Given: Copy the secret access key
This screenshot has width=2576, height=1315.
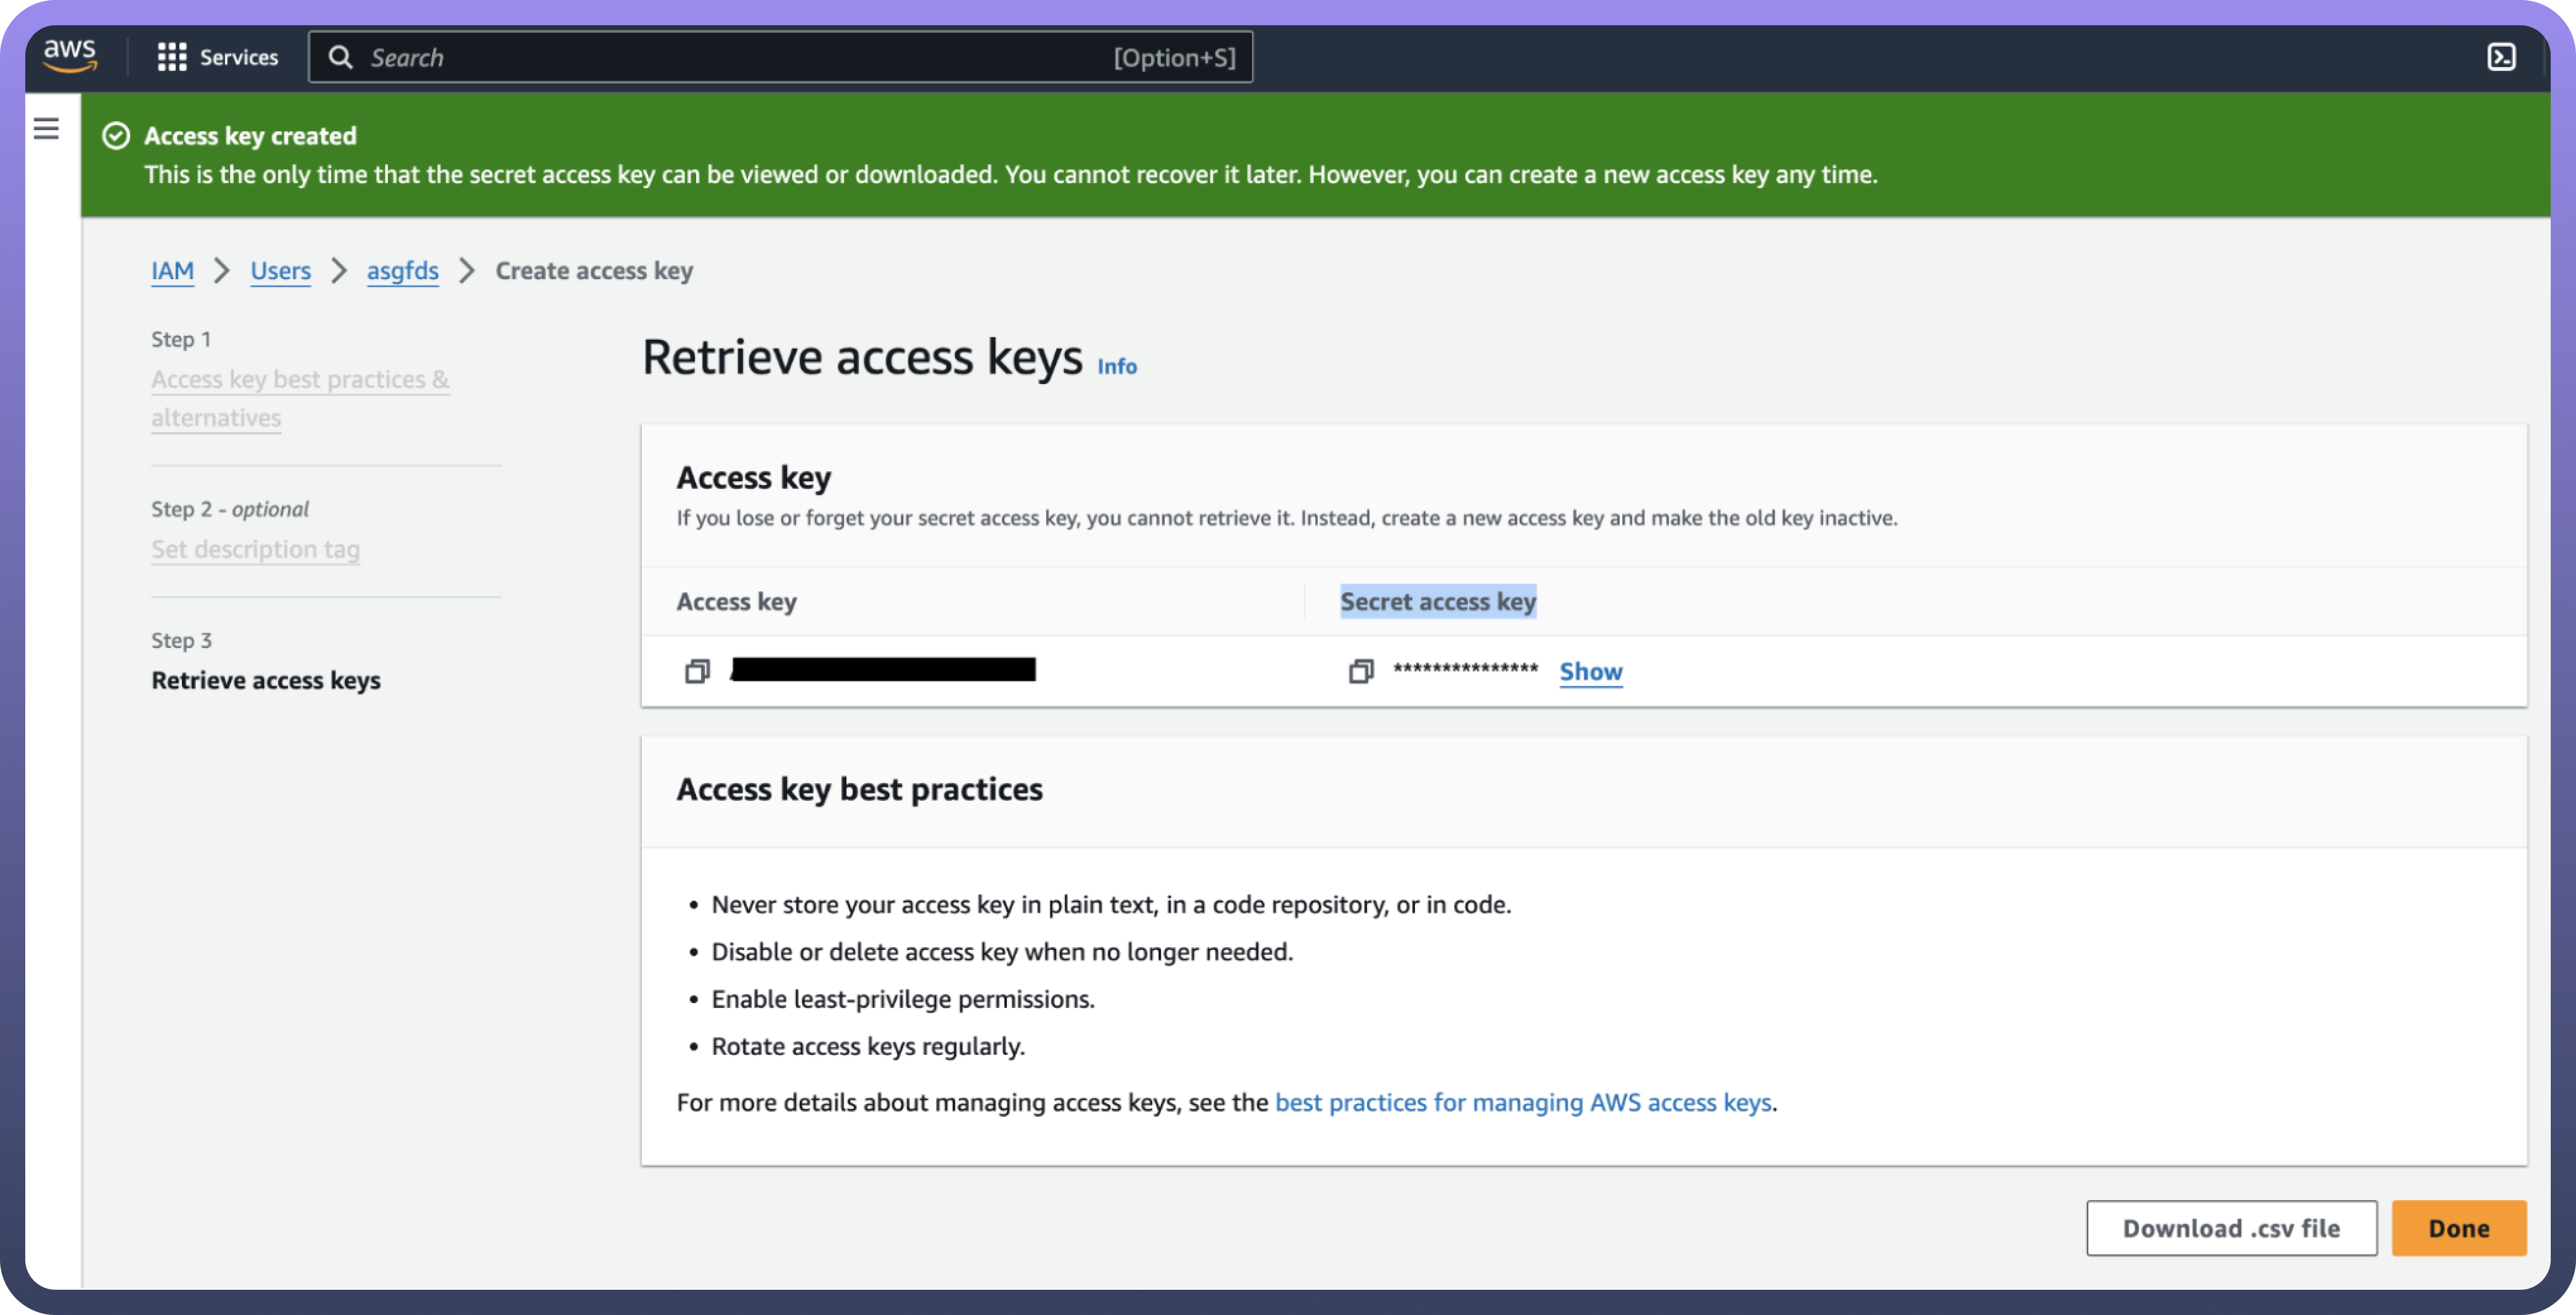Looking at the screenshot, I should (x=1360, y=671).
